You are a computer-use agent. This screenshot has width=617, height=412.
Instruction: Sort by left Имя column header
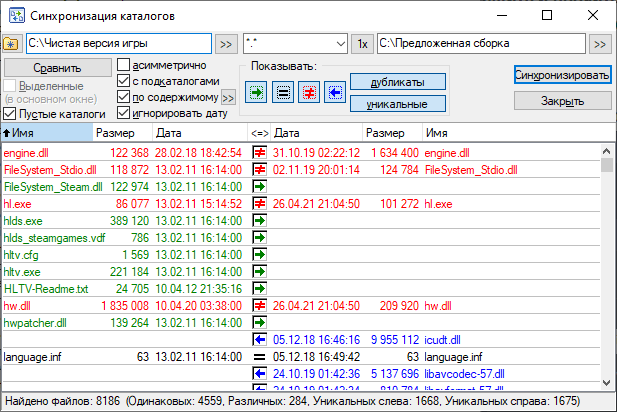click(46, 132)
